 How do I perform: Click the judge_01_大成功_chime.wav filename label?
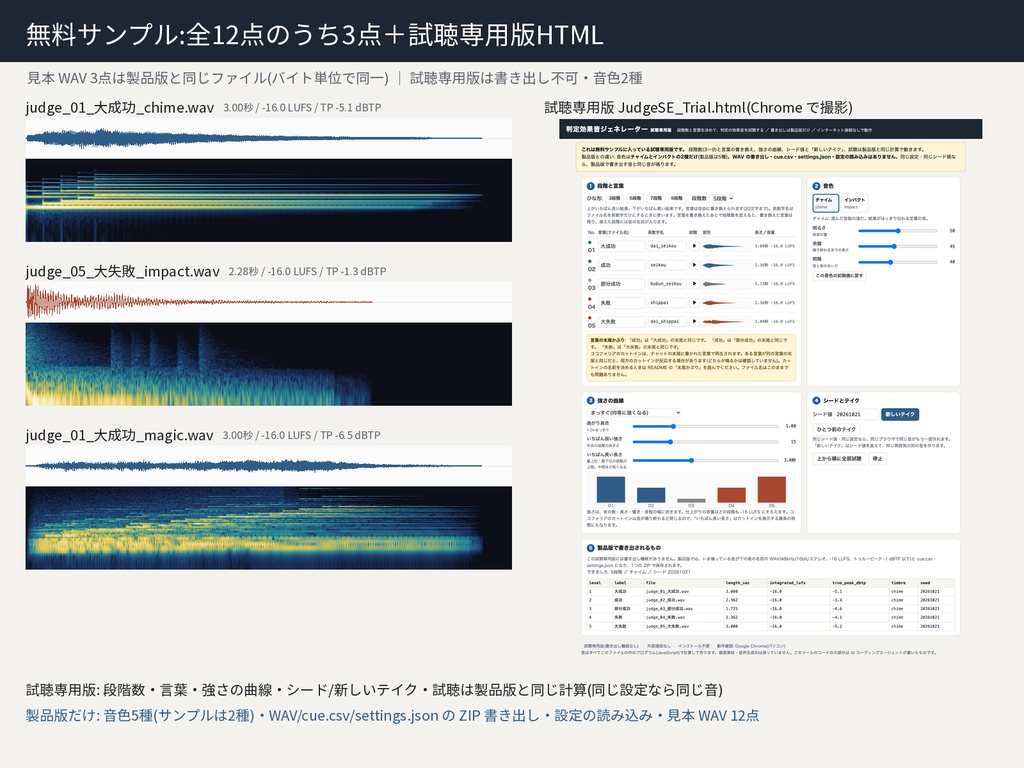tap(120, 108)
